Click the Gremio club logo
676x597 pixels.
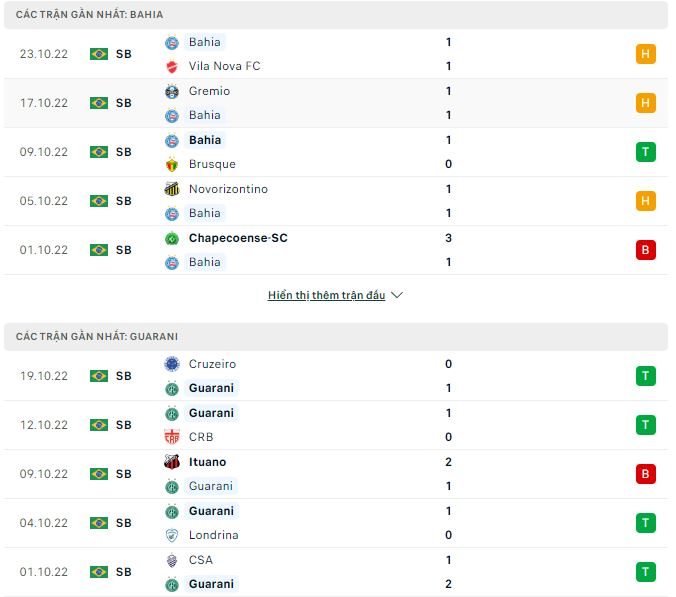tap(171, 91)
